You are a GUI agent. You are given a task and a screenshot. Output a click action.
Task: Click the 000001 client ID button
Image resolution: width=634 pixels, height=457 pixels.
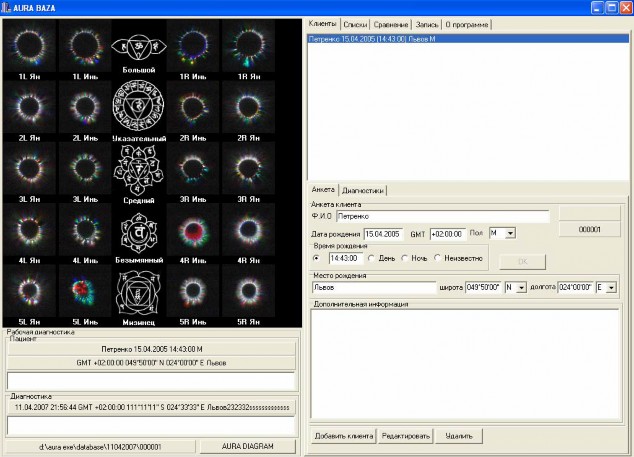pos(590,229)
